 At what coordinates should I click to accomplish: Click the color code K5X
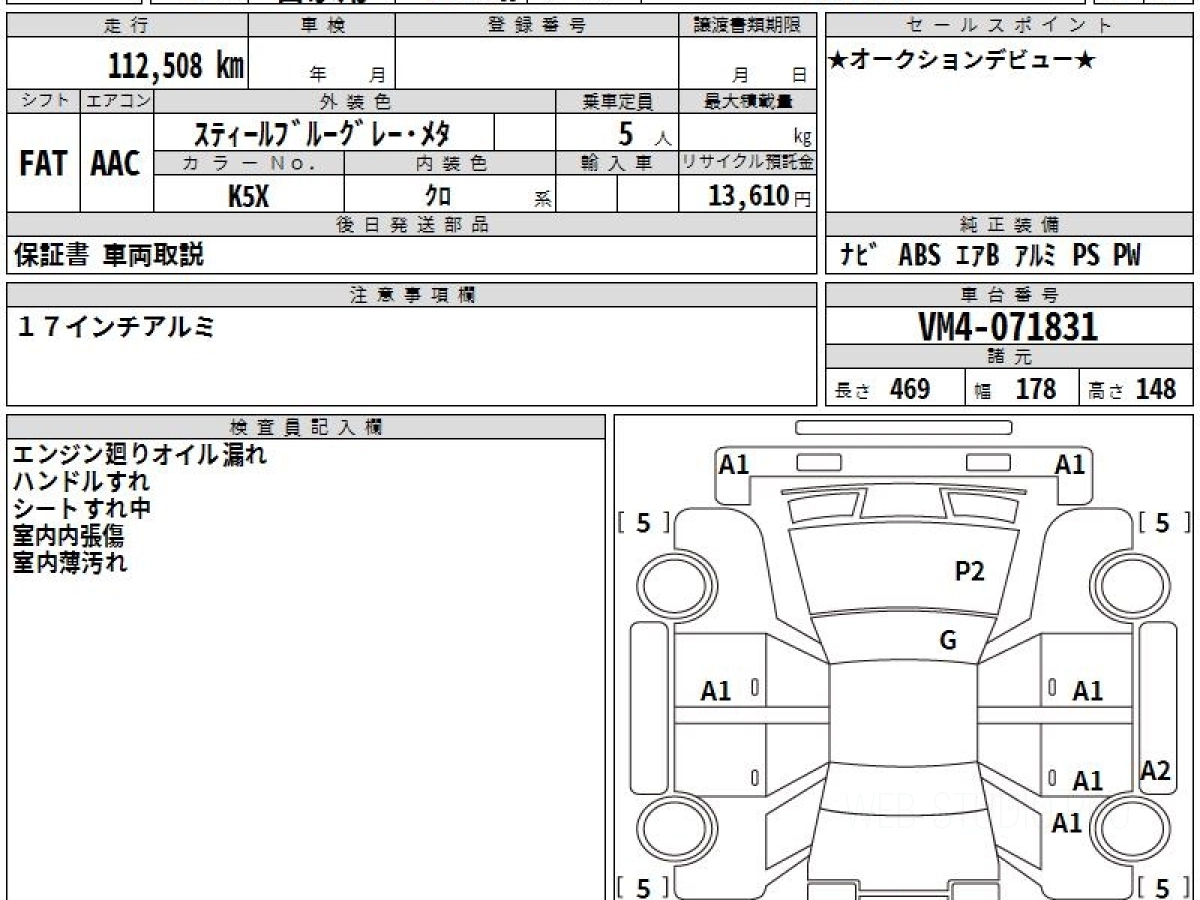coord(248,194)
